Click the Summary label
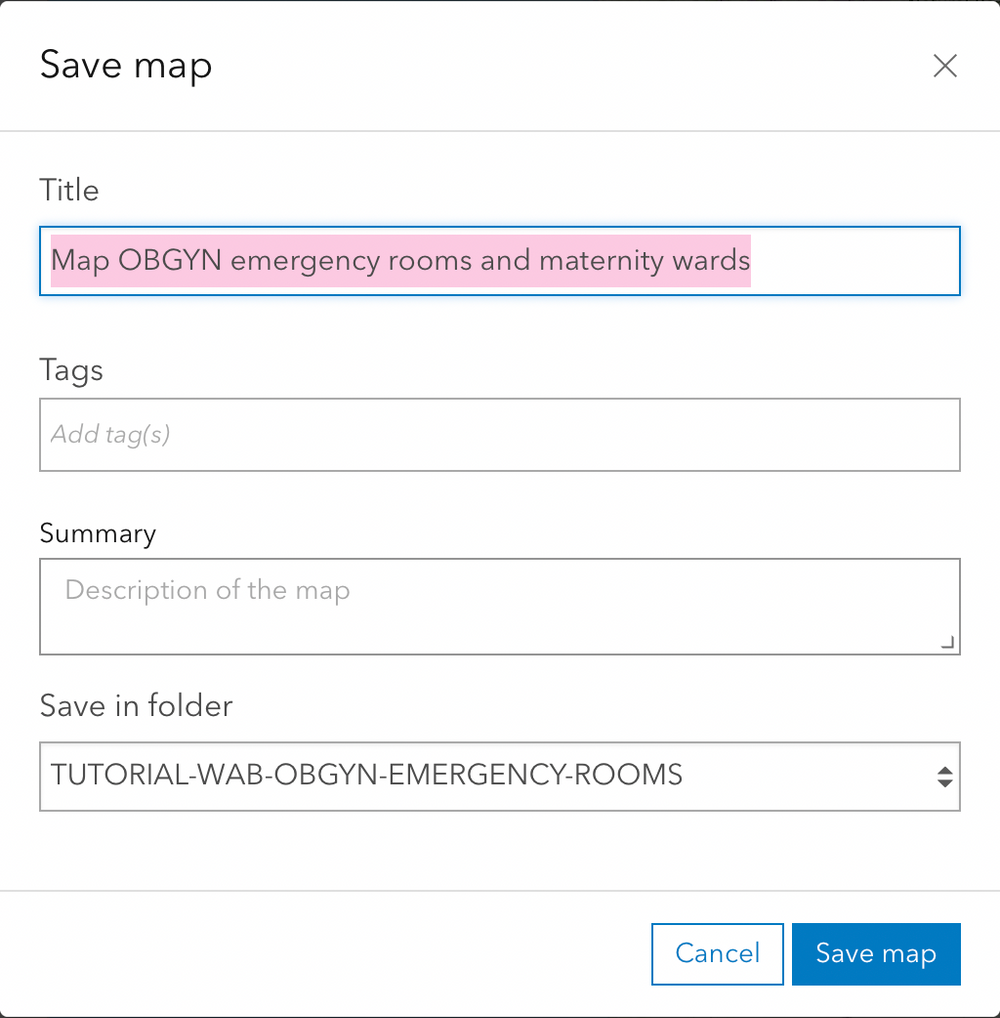This screenshot has height=1018, width=1000. pos(97,533)
